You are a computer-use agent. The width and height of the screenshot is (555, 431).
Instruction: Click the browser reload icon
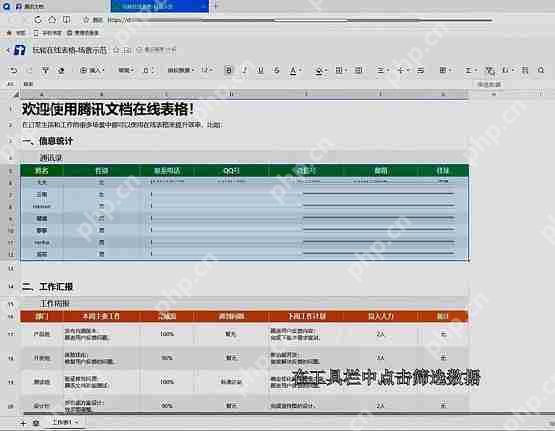pyautogui.click(x=38, y=20)
